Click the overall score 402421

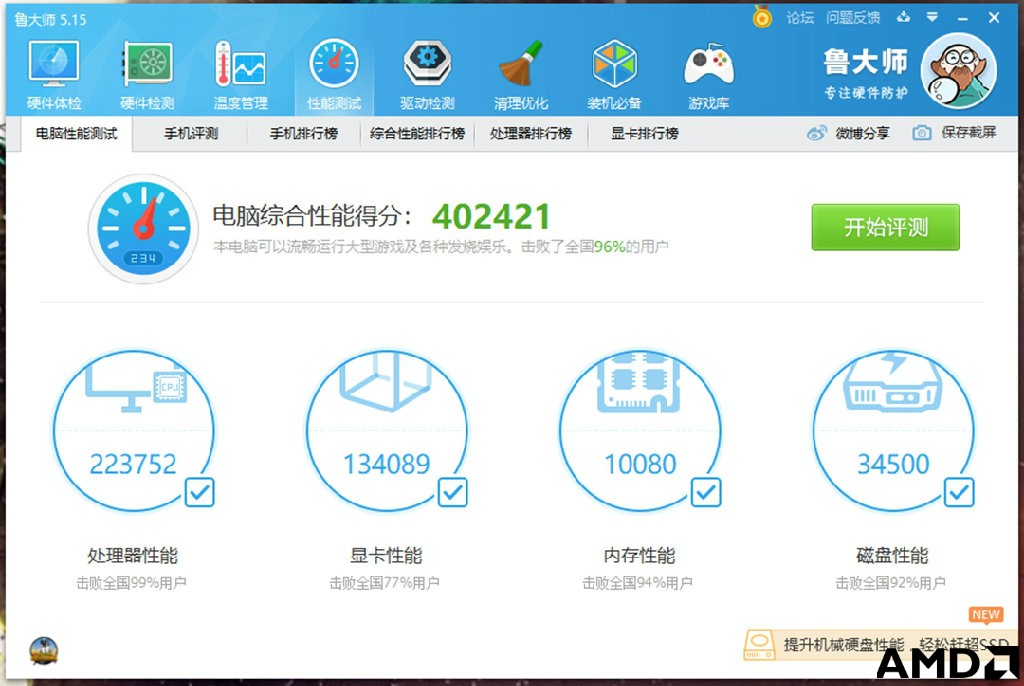coord(491,217)
